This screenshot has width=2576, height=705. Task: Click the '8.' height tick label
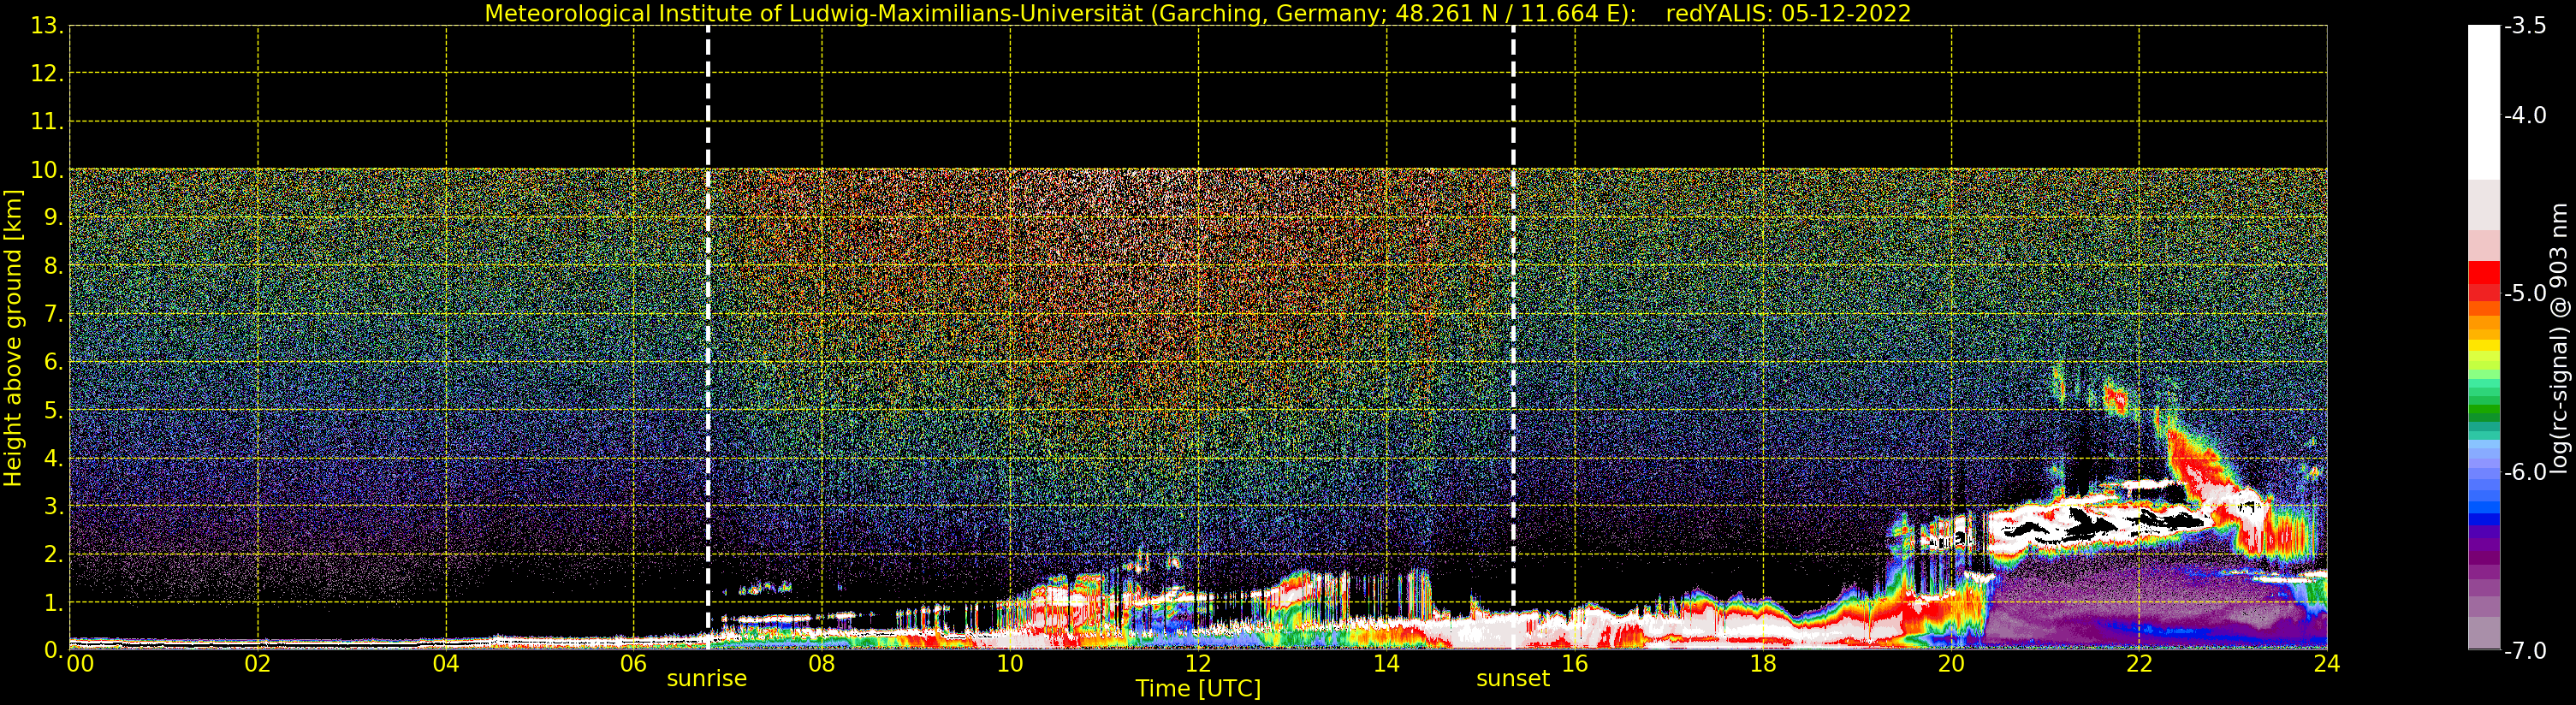(53, 266)
